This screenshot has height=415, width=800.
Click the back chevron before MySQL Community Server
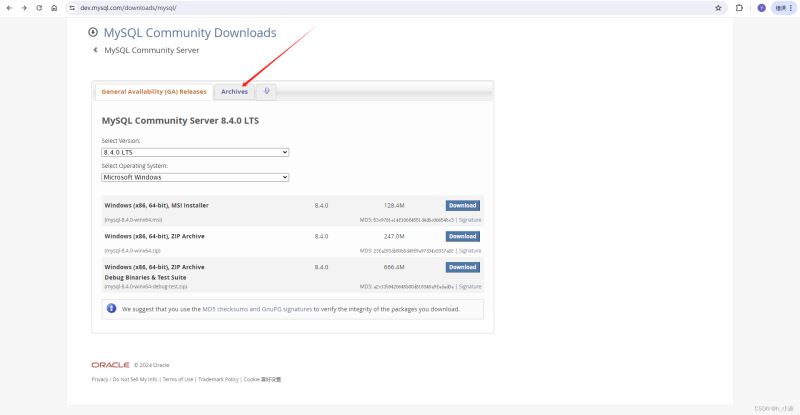coord(96,50)
